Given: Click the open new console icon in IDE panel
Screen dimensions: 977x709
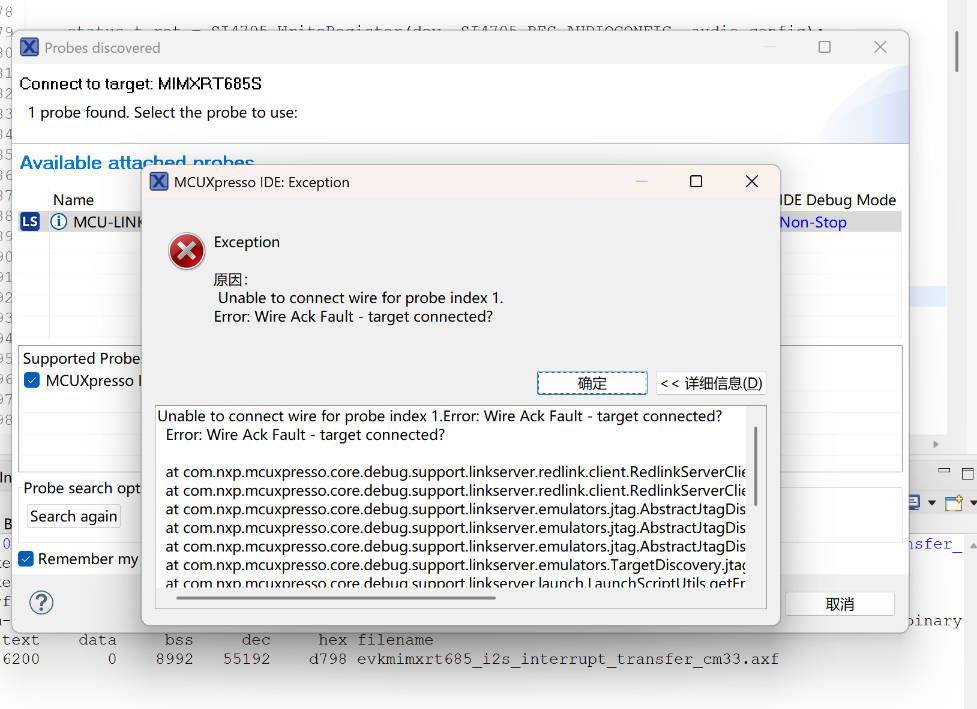Looking at the screenshot, I should pos(953,502).
